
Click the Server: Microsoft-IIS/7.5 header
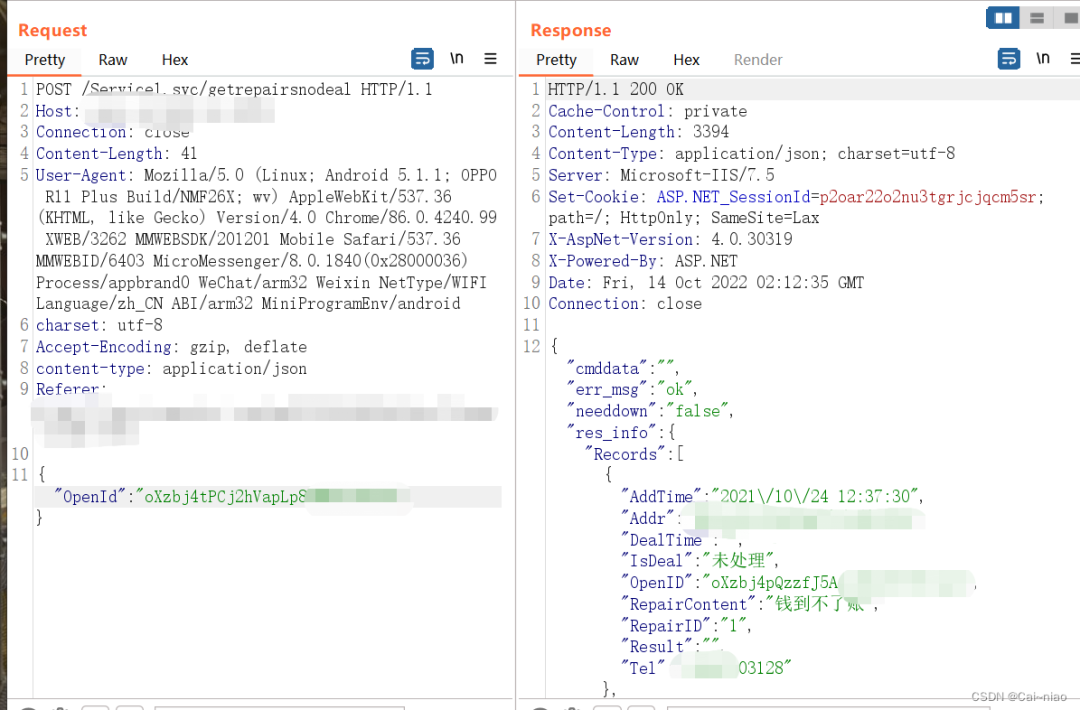tap(661, 175)
